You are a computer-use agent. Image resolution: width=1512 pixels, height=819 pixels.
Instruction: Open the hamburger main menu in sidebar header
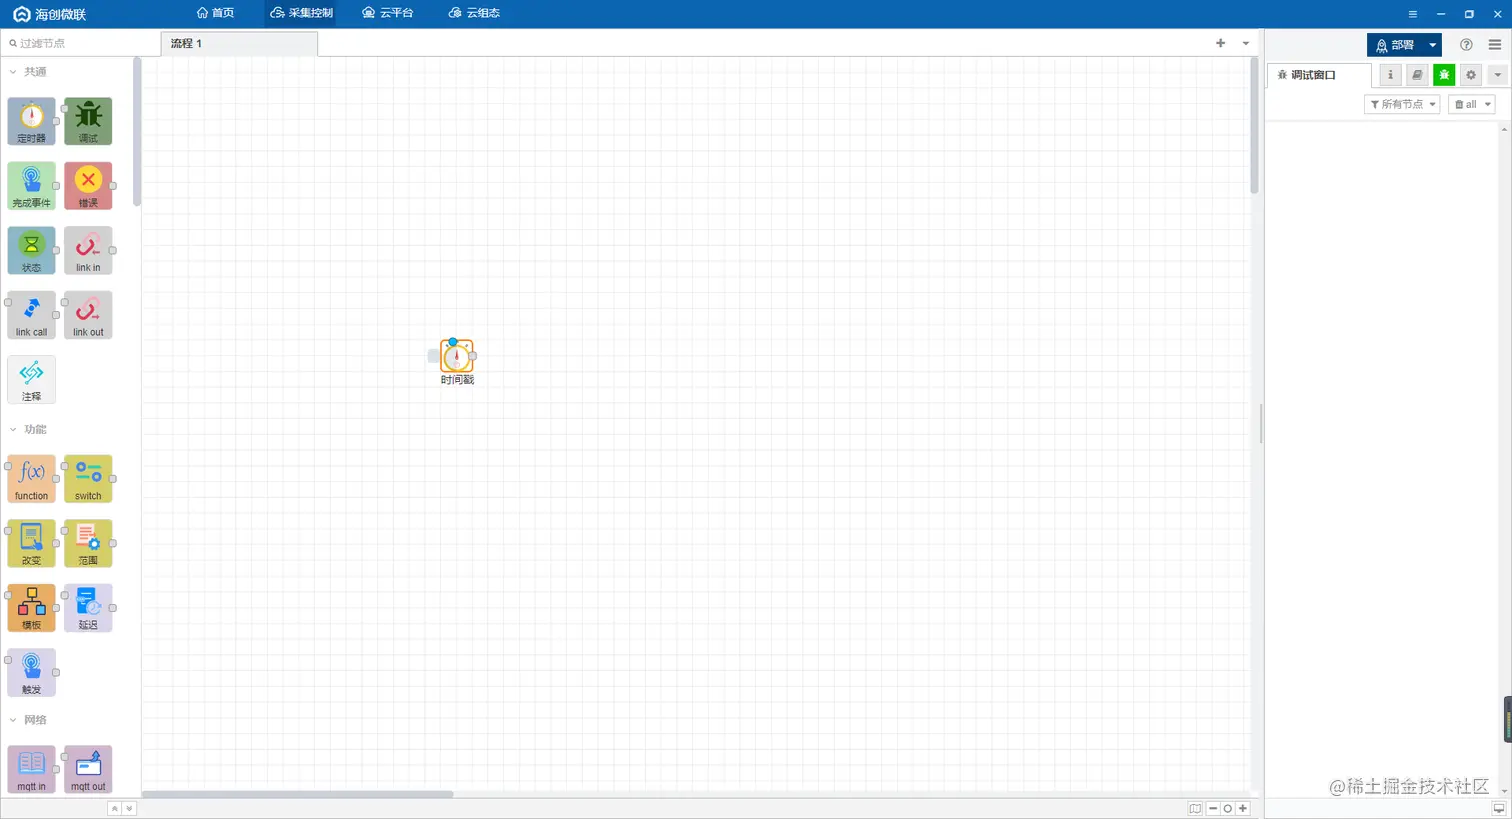(x=1495, y=45)
